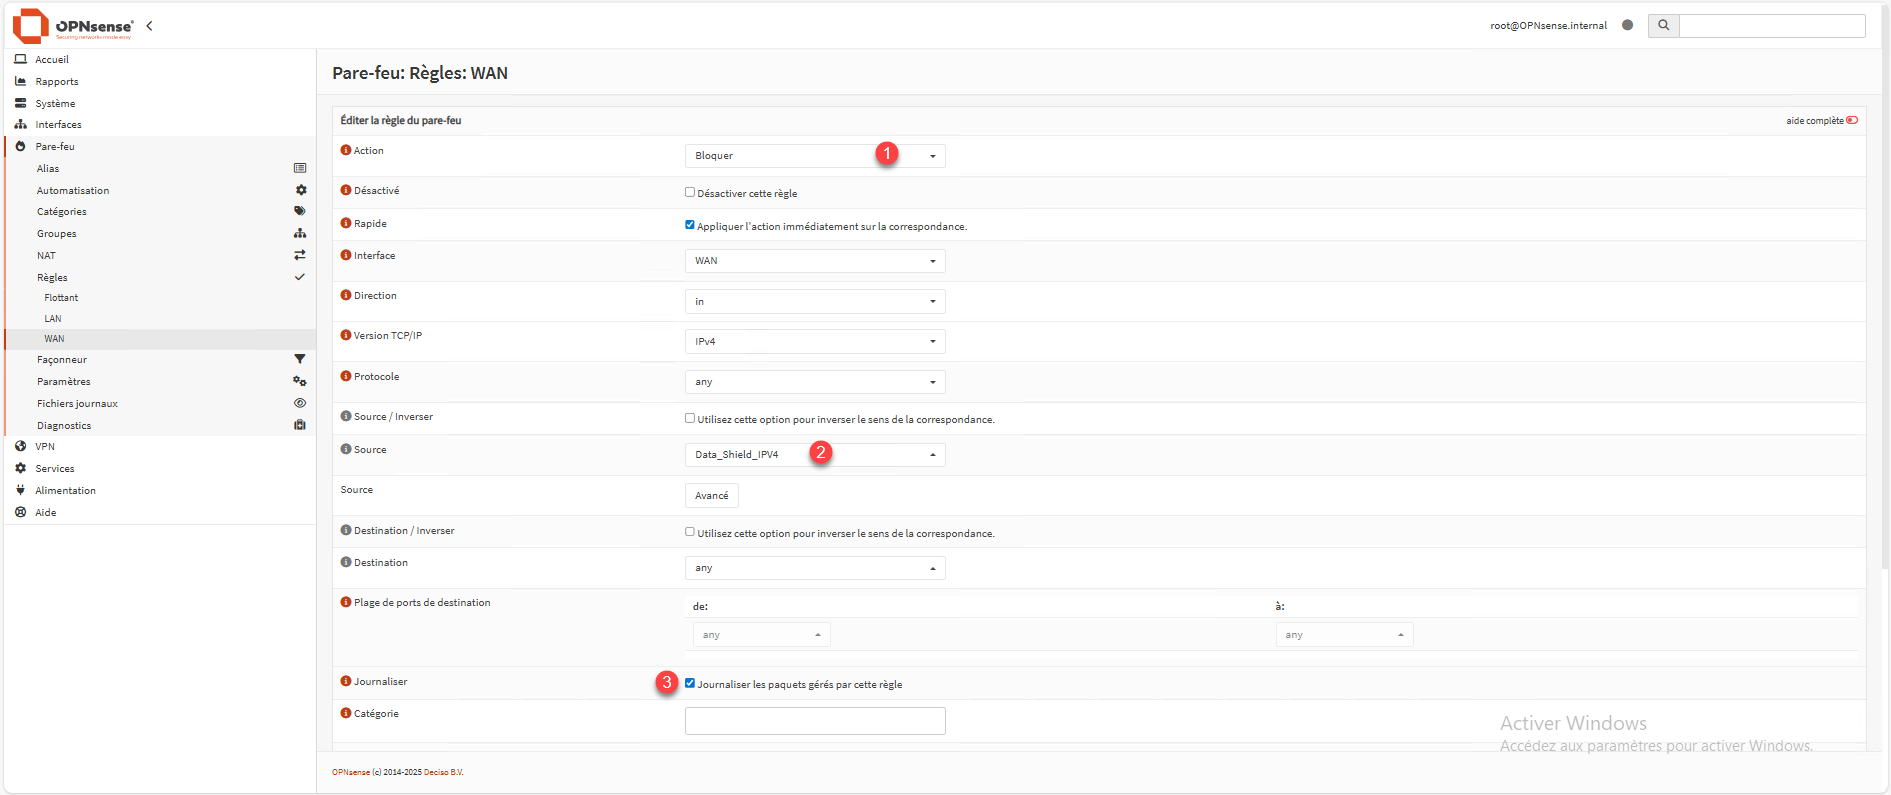Image resolution: width=1891 pixels, height=795 pixels.
Task: Select LAN under Règles in sidebar
Action: tap(53, 319)
